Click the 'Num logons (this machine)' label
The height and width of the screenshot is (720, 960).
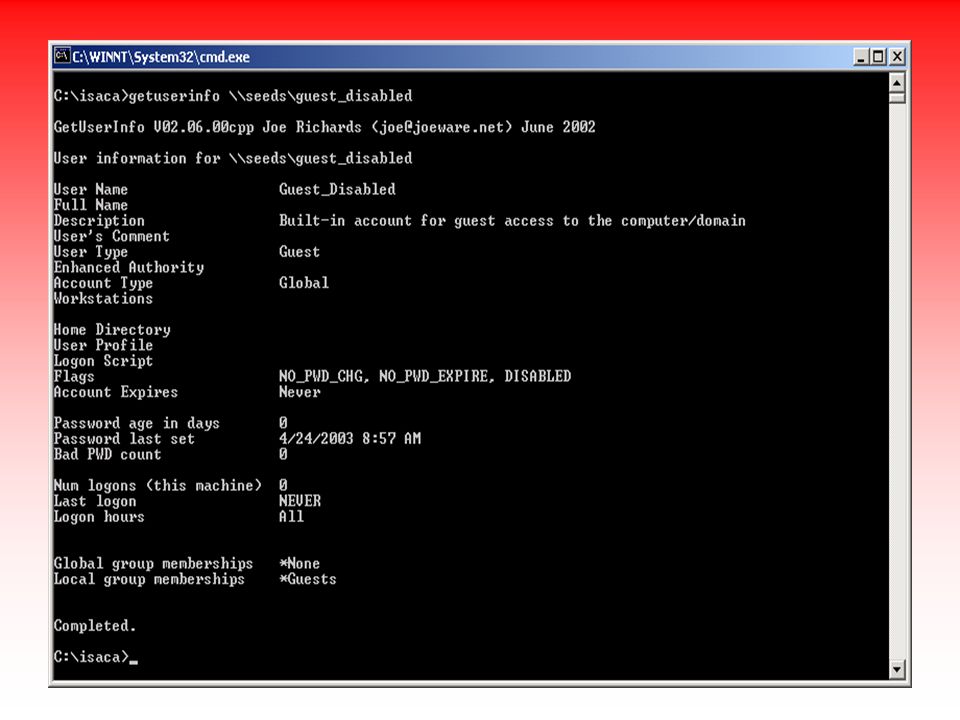click(x=158, y=486)
